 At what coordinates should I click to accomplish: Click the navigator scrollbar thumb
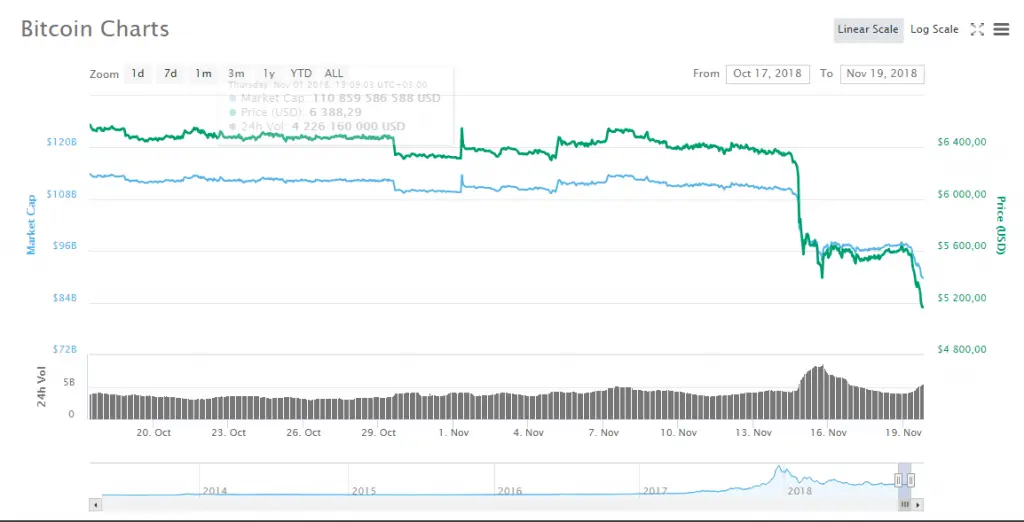(905, 505)
